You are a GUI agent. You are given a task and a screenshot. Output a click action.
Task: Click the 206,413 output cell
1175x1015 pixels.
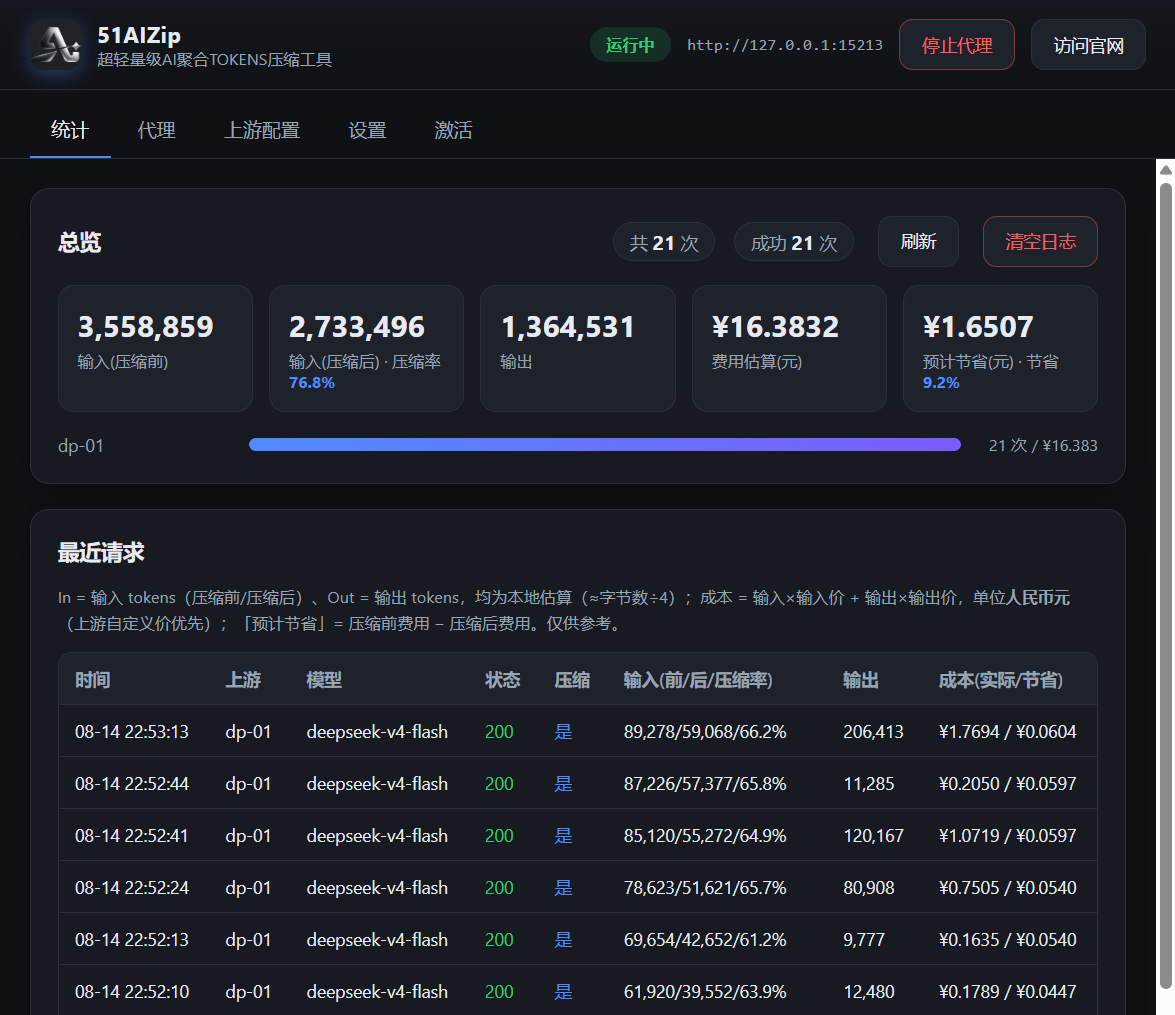coord(873,732)
